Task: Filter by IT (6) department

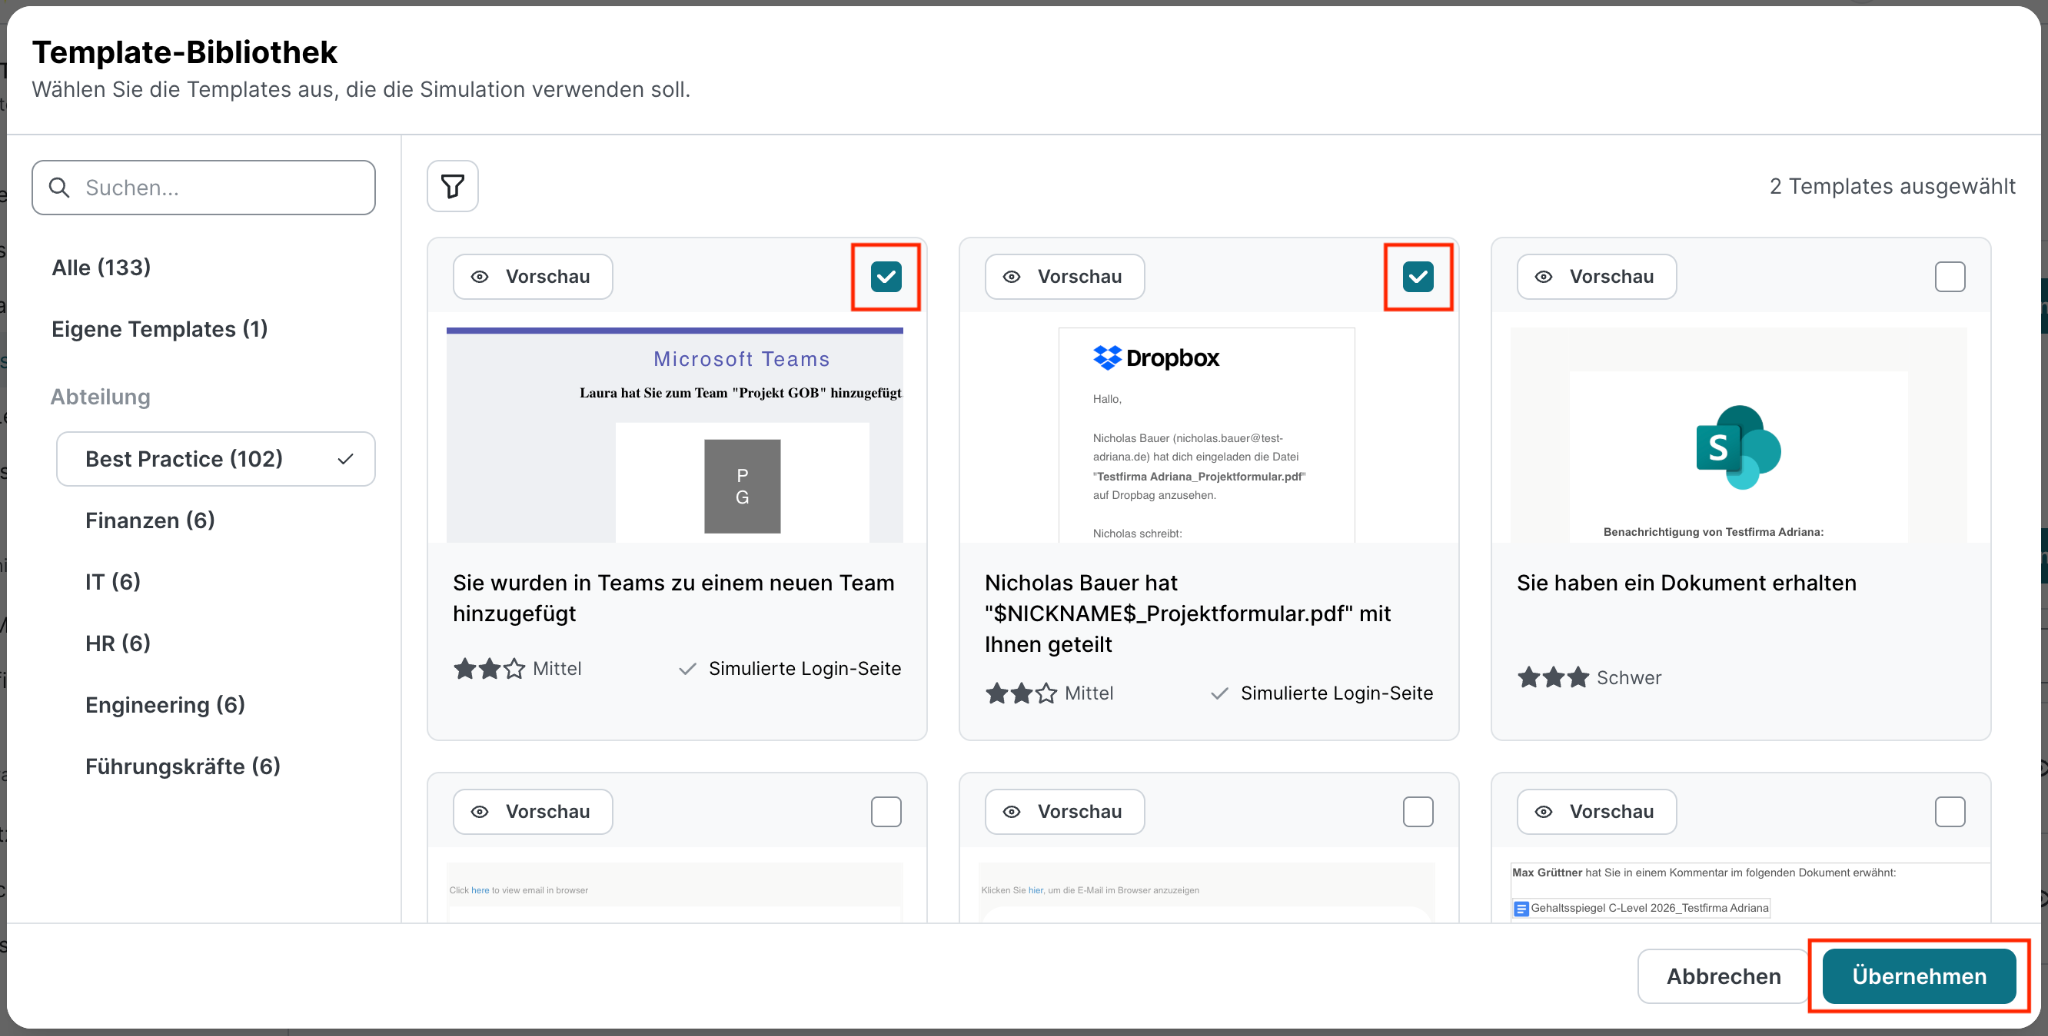Action: click(113, 582)
